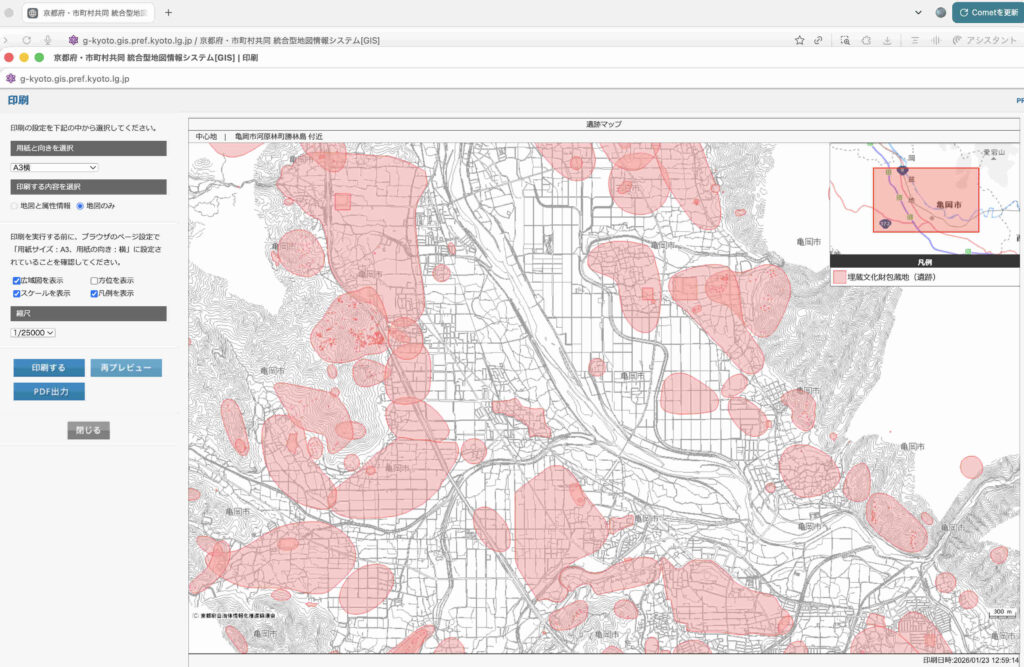Open the 1/25000 scale dropdown
Screen dimensions: 1024x667
(33, 332)
